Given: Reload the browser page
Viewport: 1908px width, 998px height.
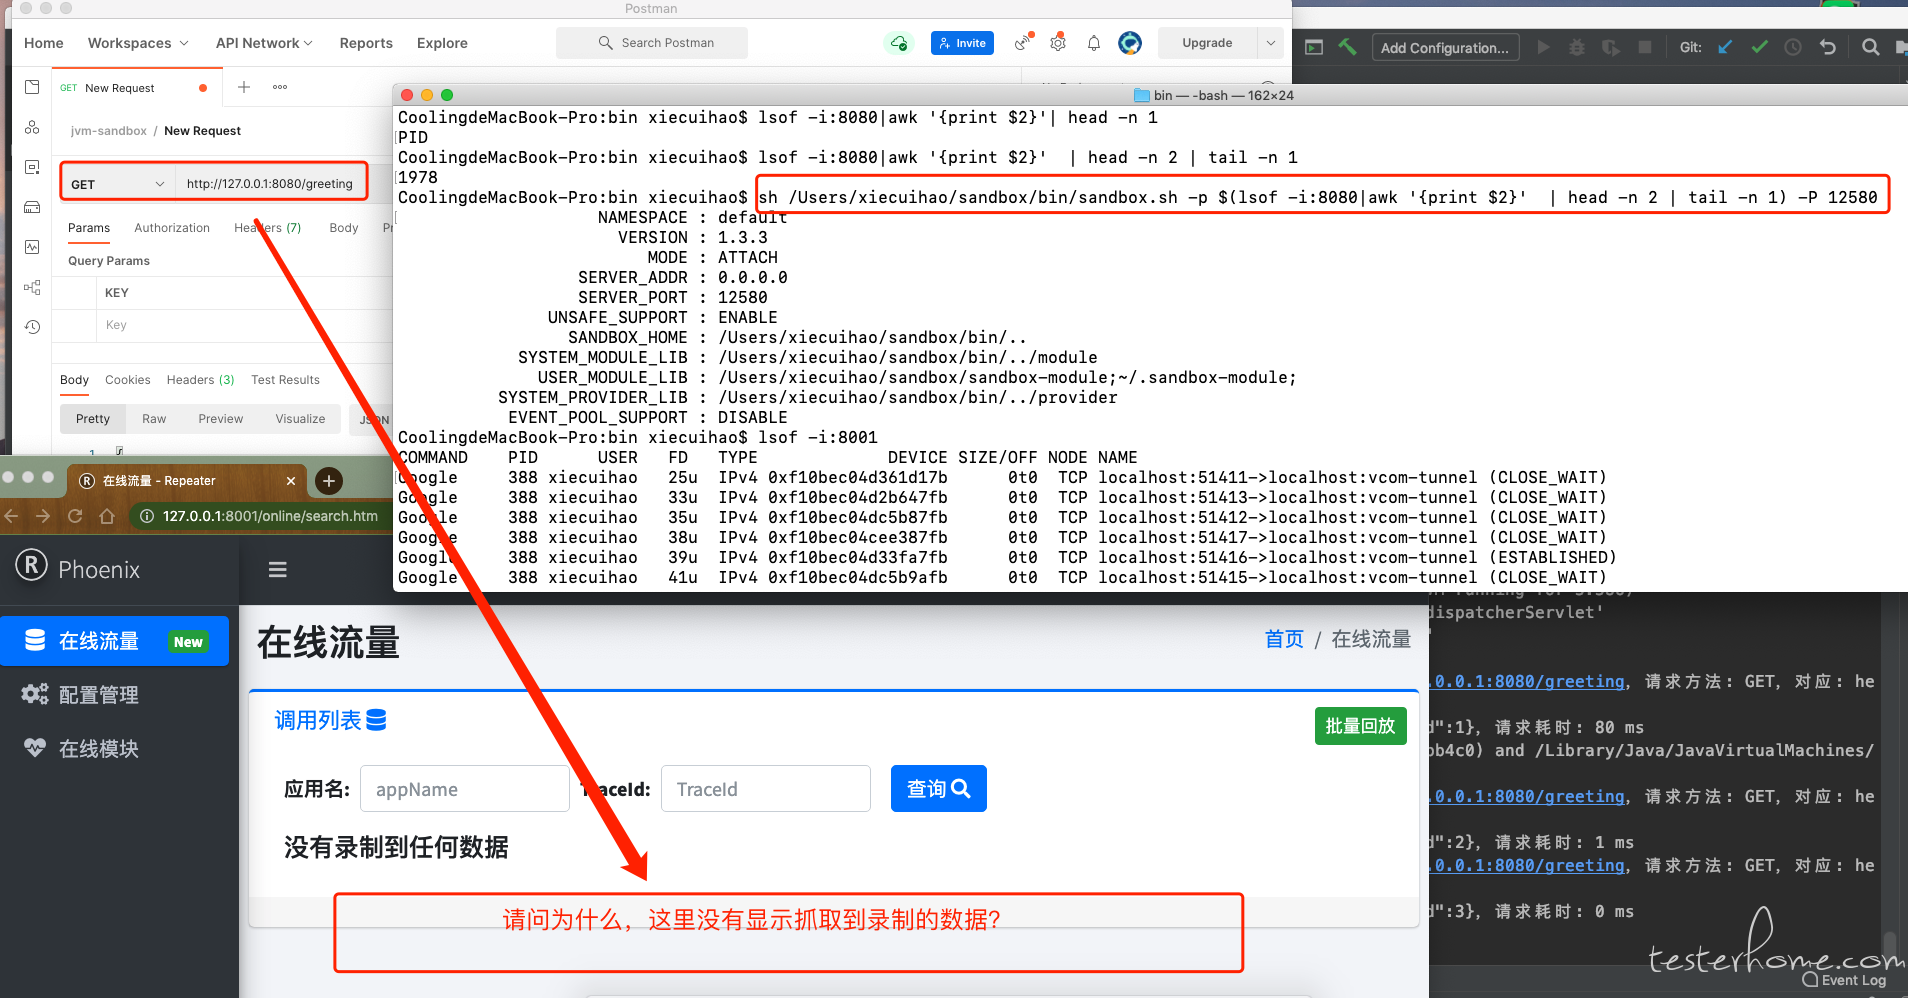Looking at the screenshot, I should click(x=75, y=516).
